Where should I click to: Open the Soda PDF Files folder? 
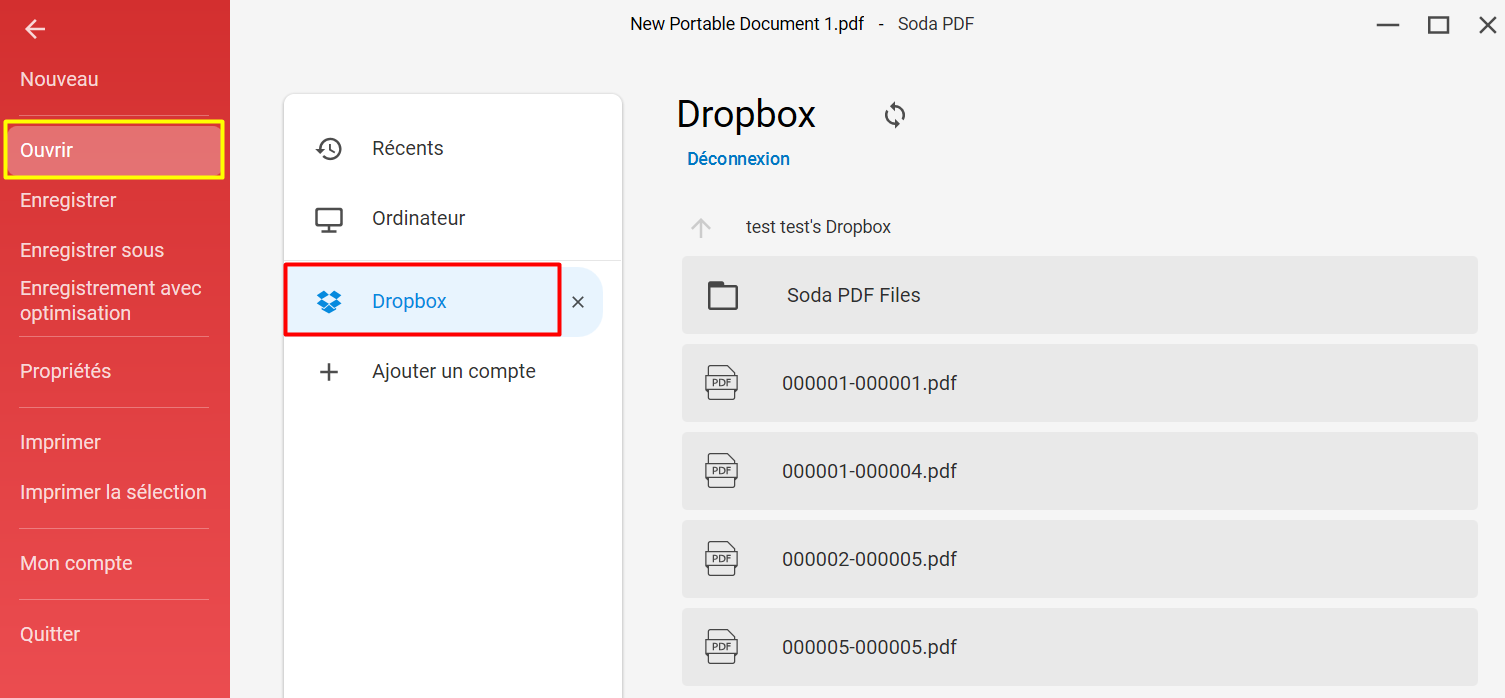(x=1080, y=295)
